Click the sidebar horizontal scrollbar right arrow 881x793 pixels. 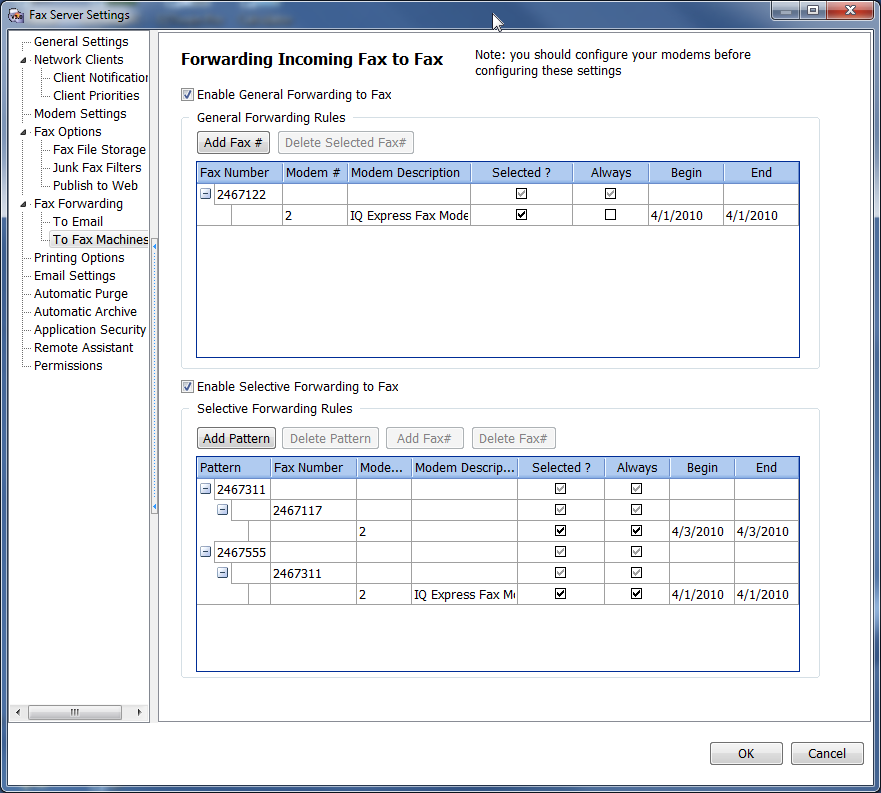pyautogui.click(x=139, y=712)
